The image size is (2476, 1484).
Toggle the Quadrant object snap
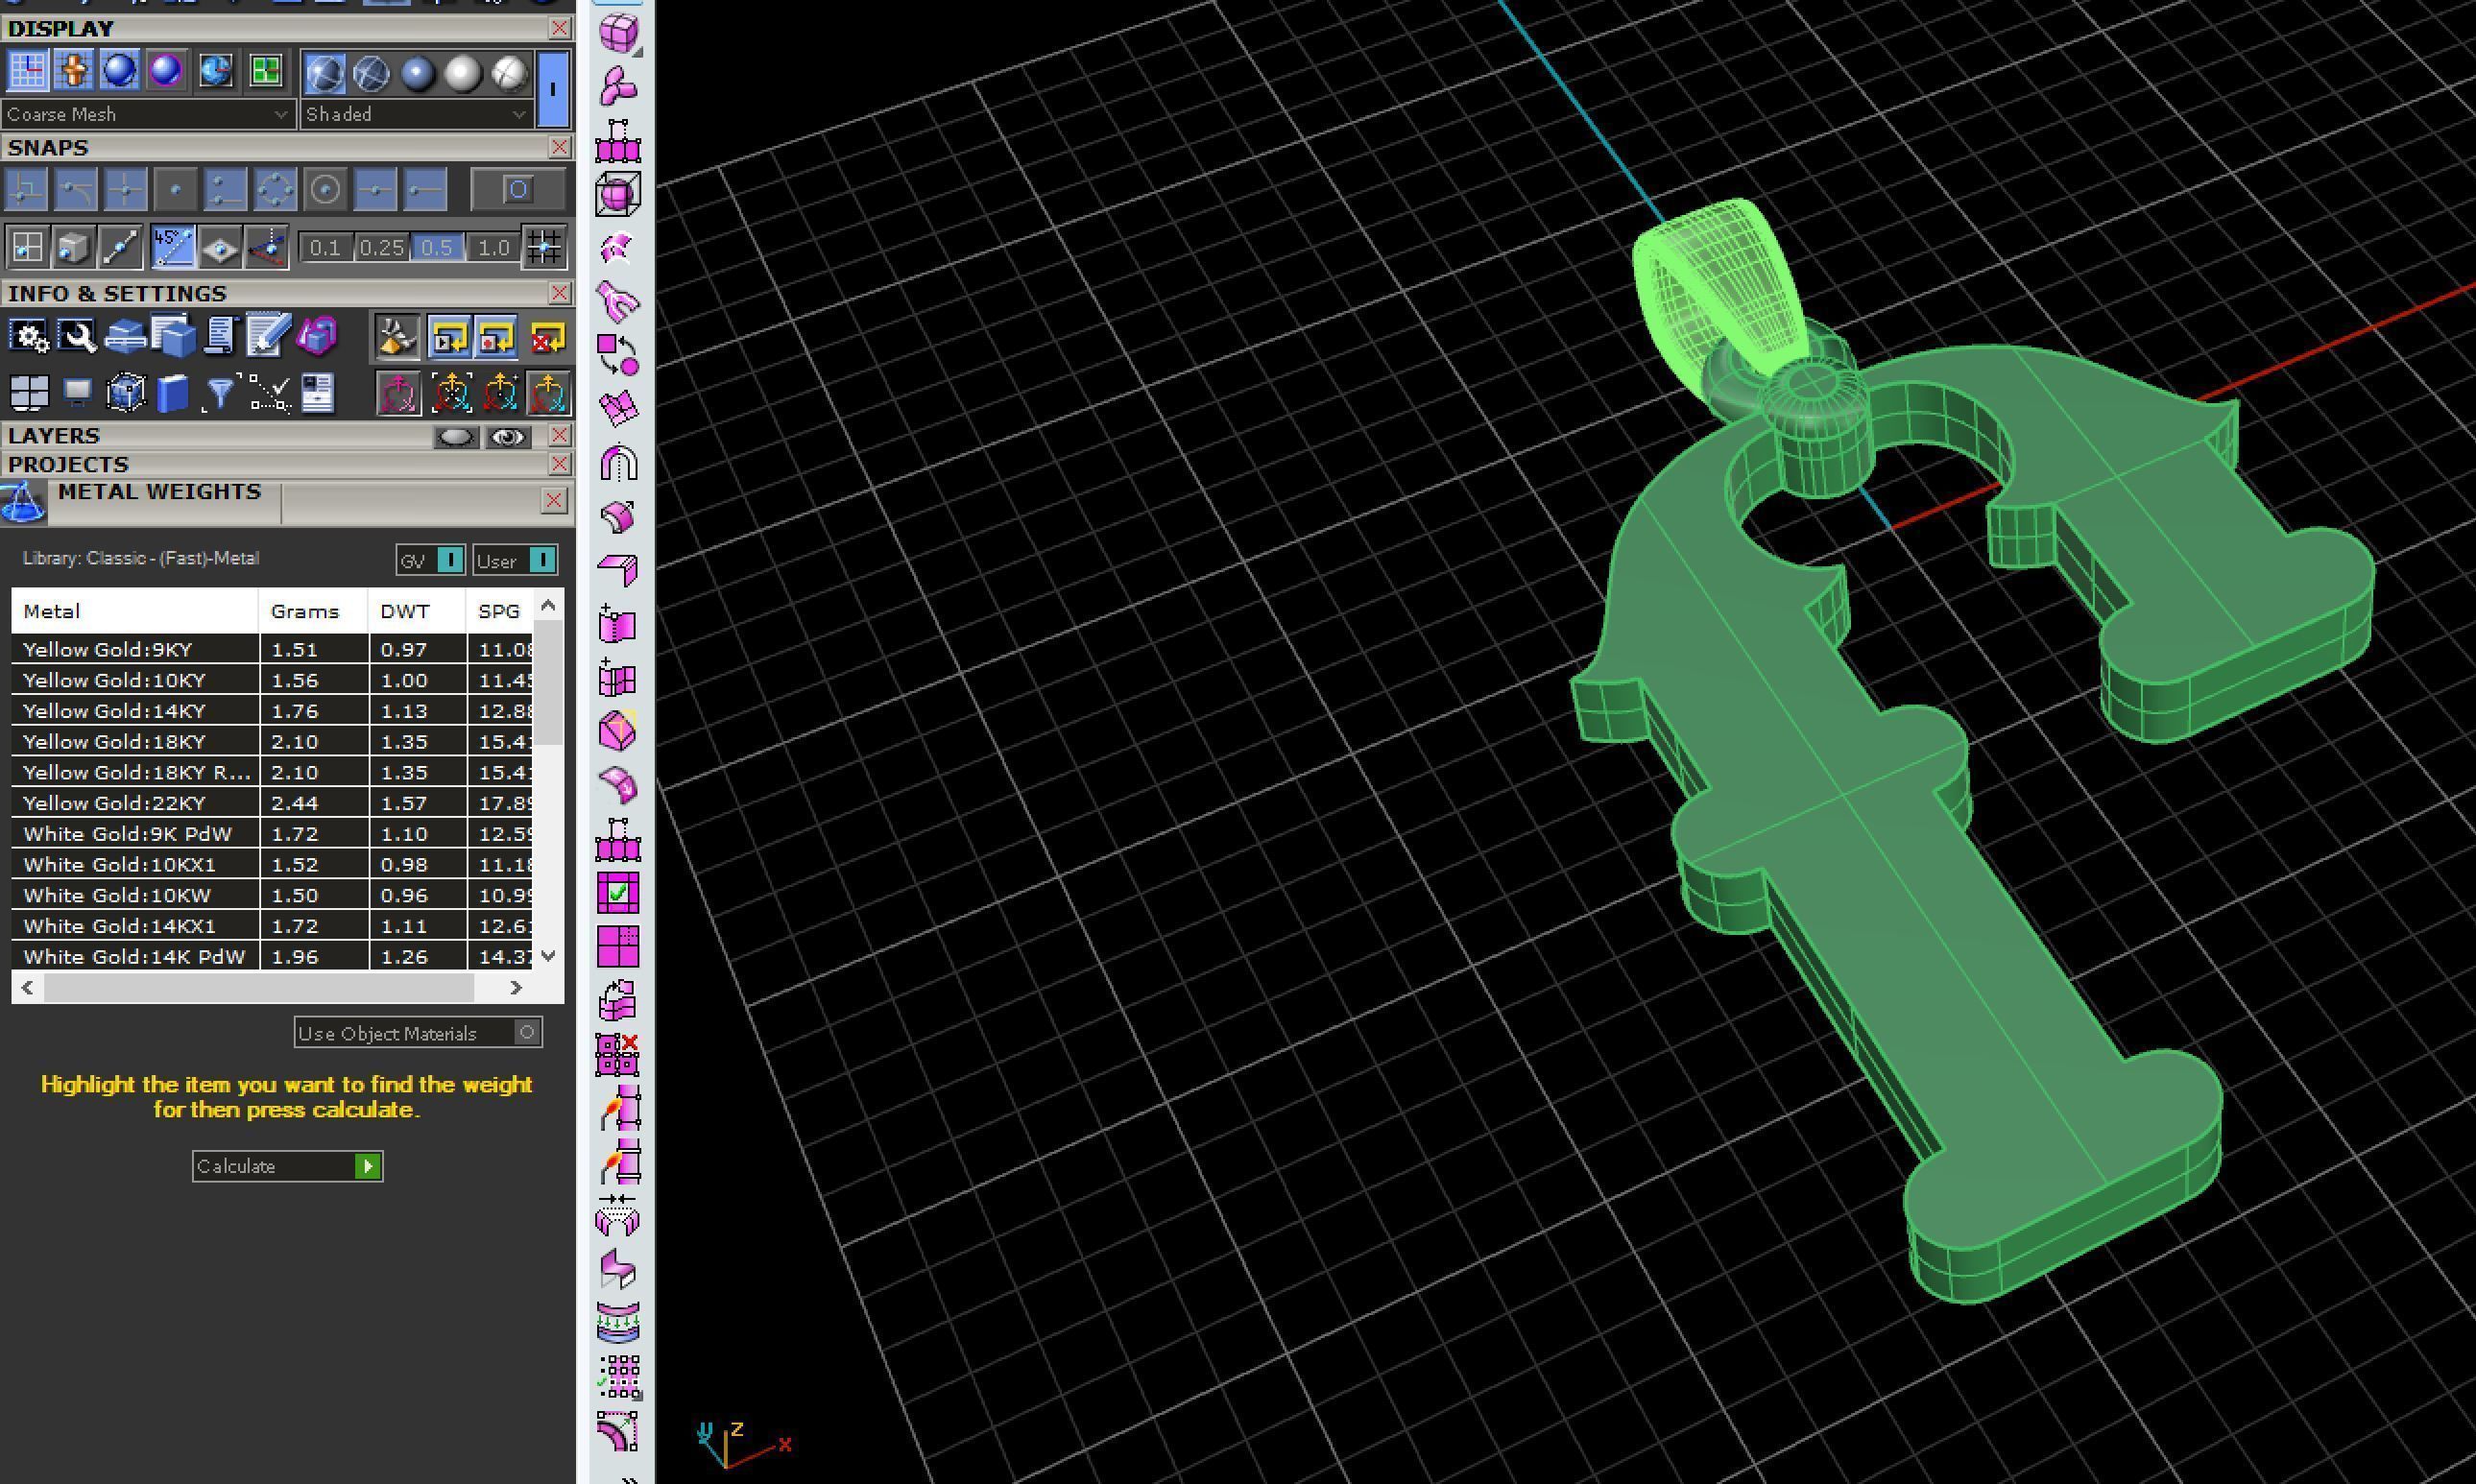pos(275,189)
